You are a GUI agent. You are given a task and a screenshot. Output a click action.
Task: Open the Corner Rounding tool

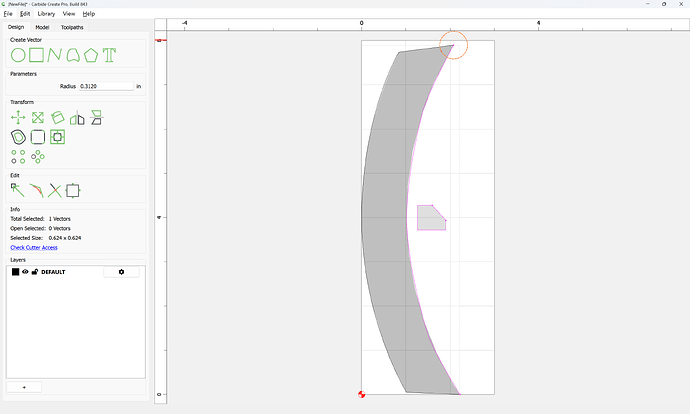pyautogui.click(x=38, y=137)
